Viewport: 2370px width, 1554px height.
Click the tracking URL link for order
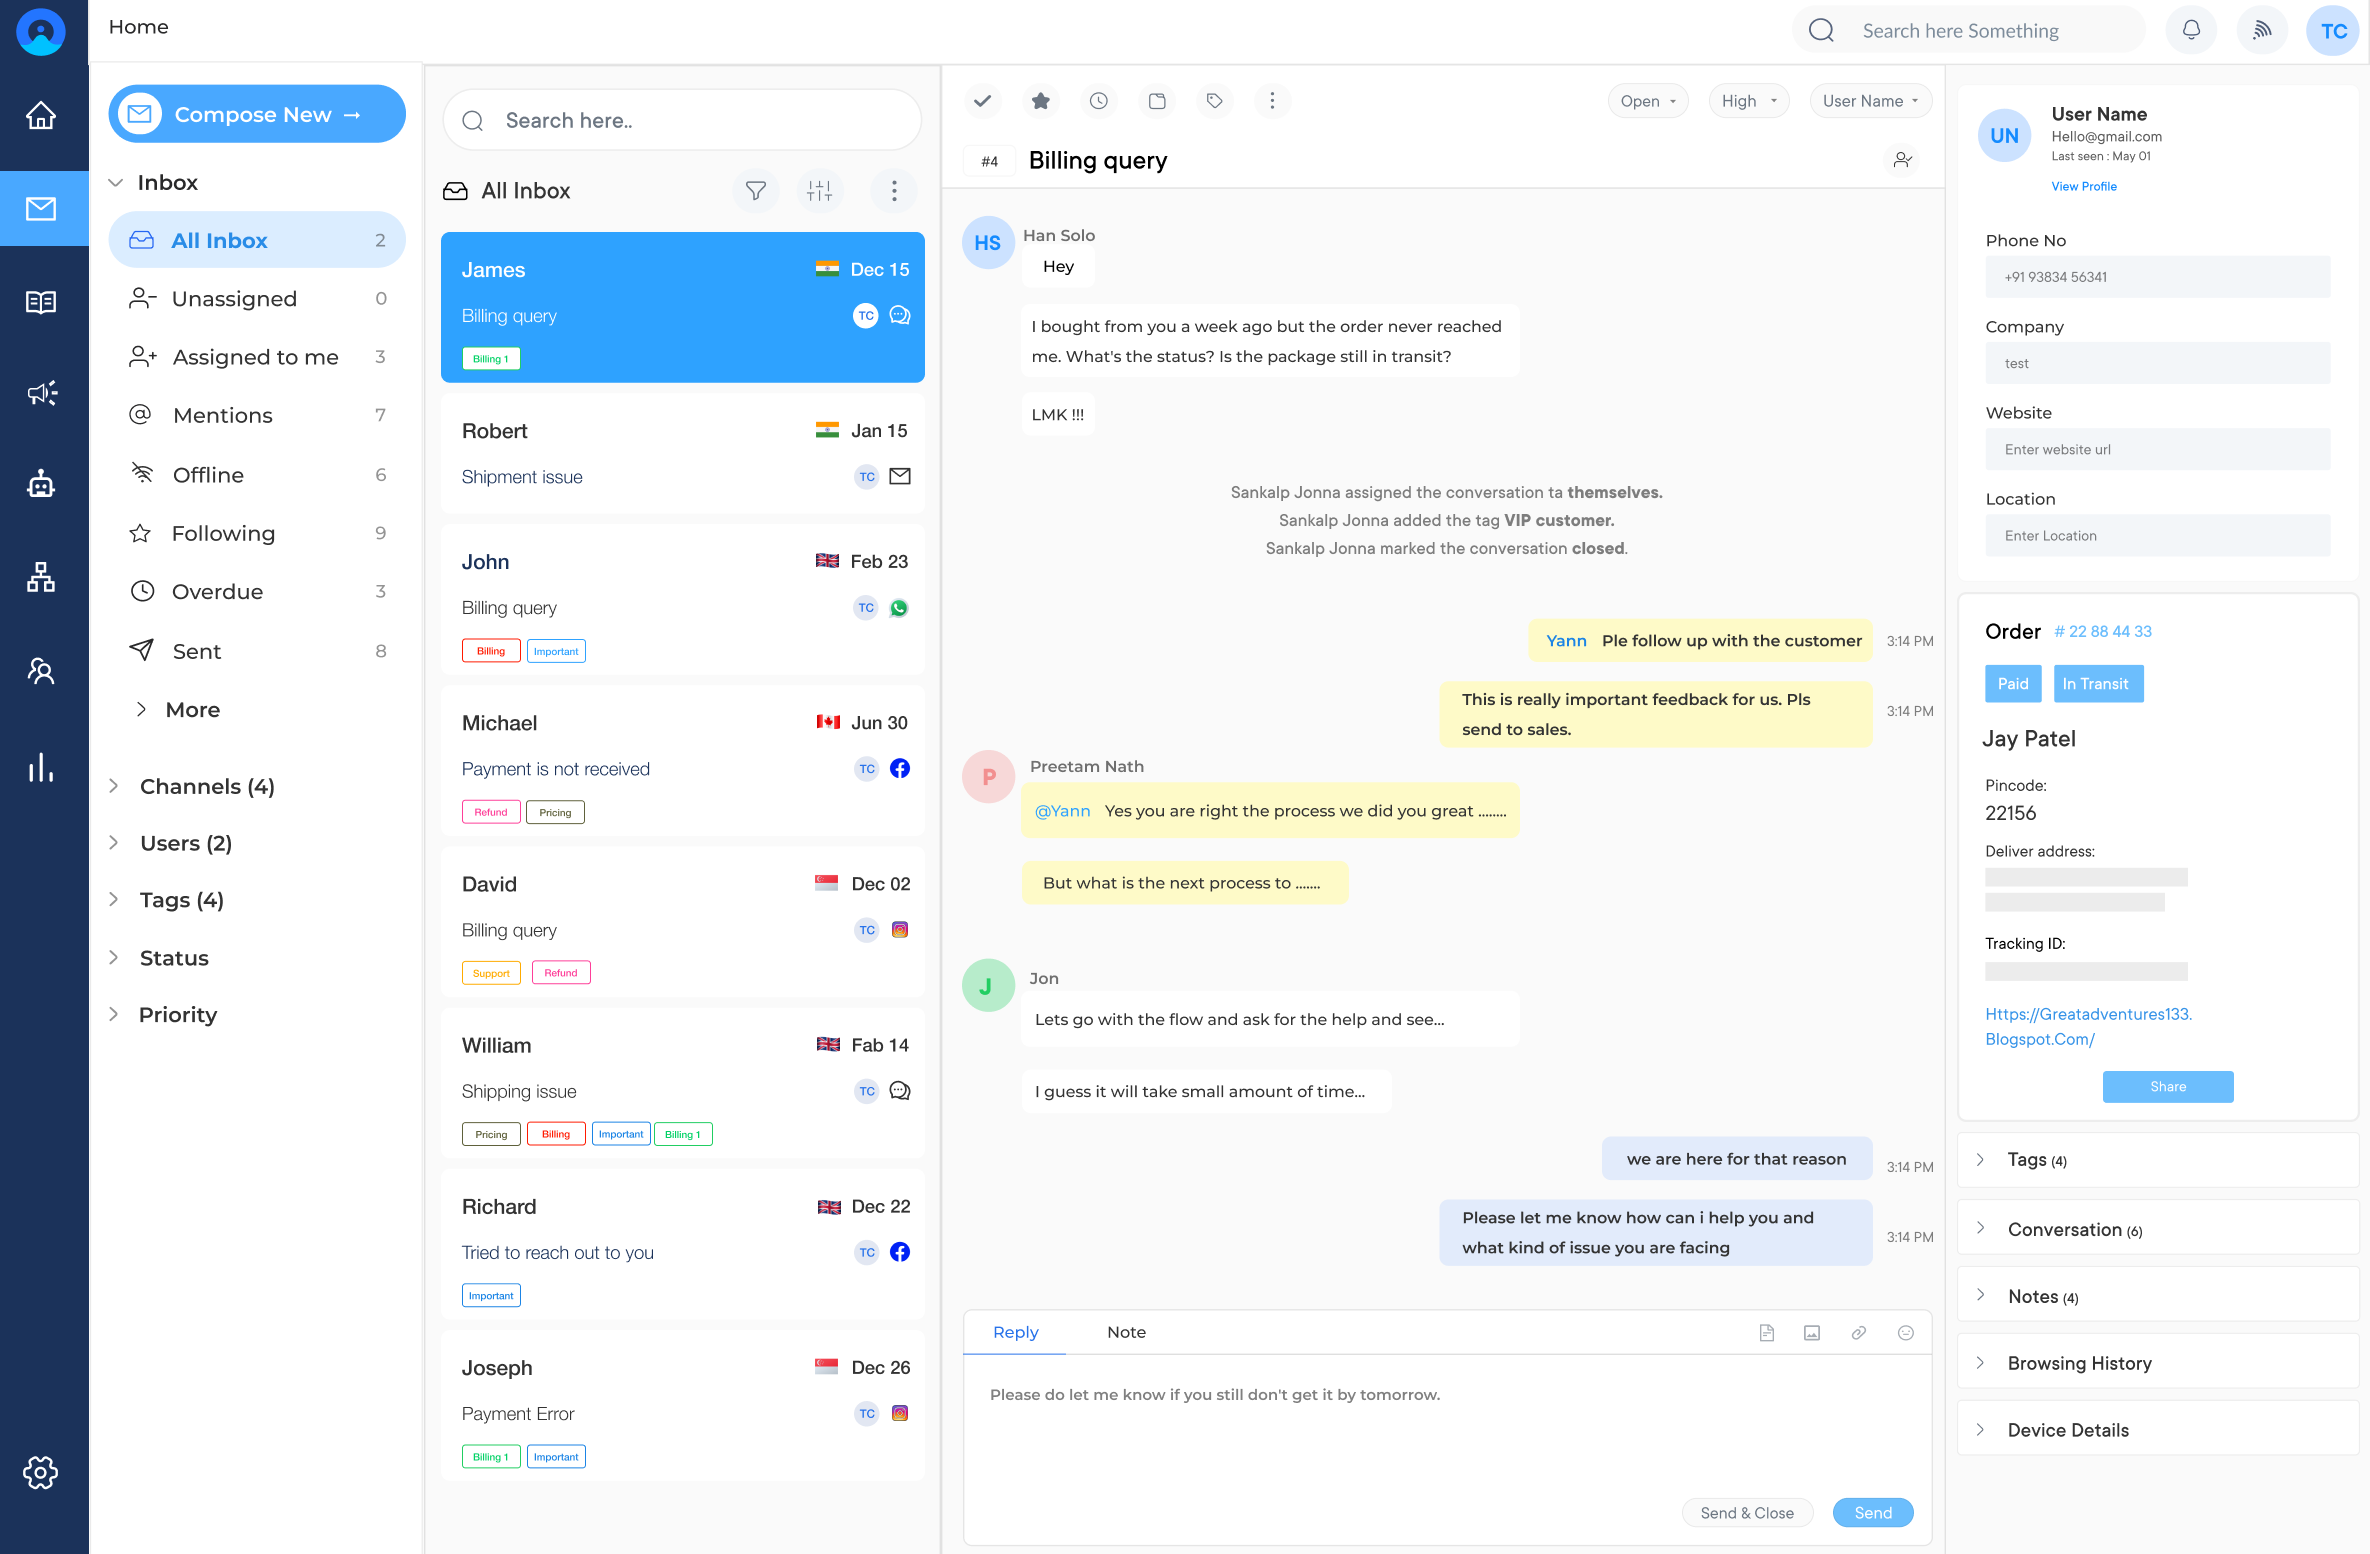point(2087,1025)
